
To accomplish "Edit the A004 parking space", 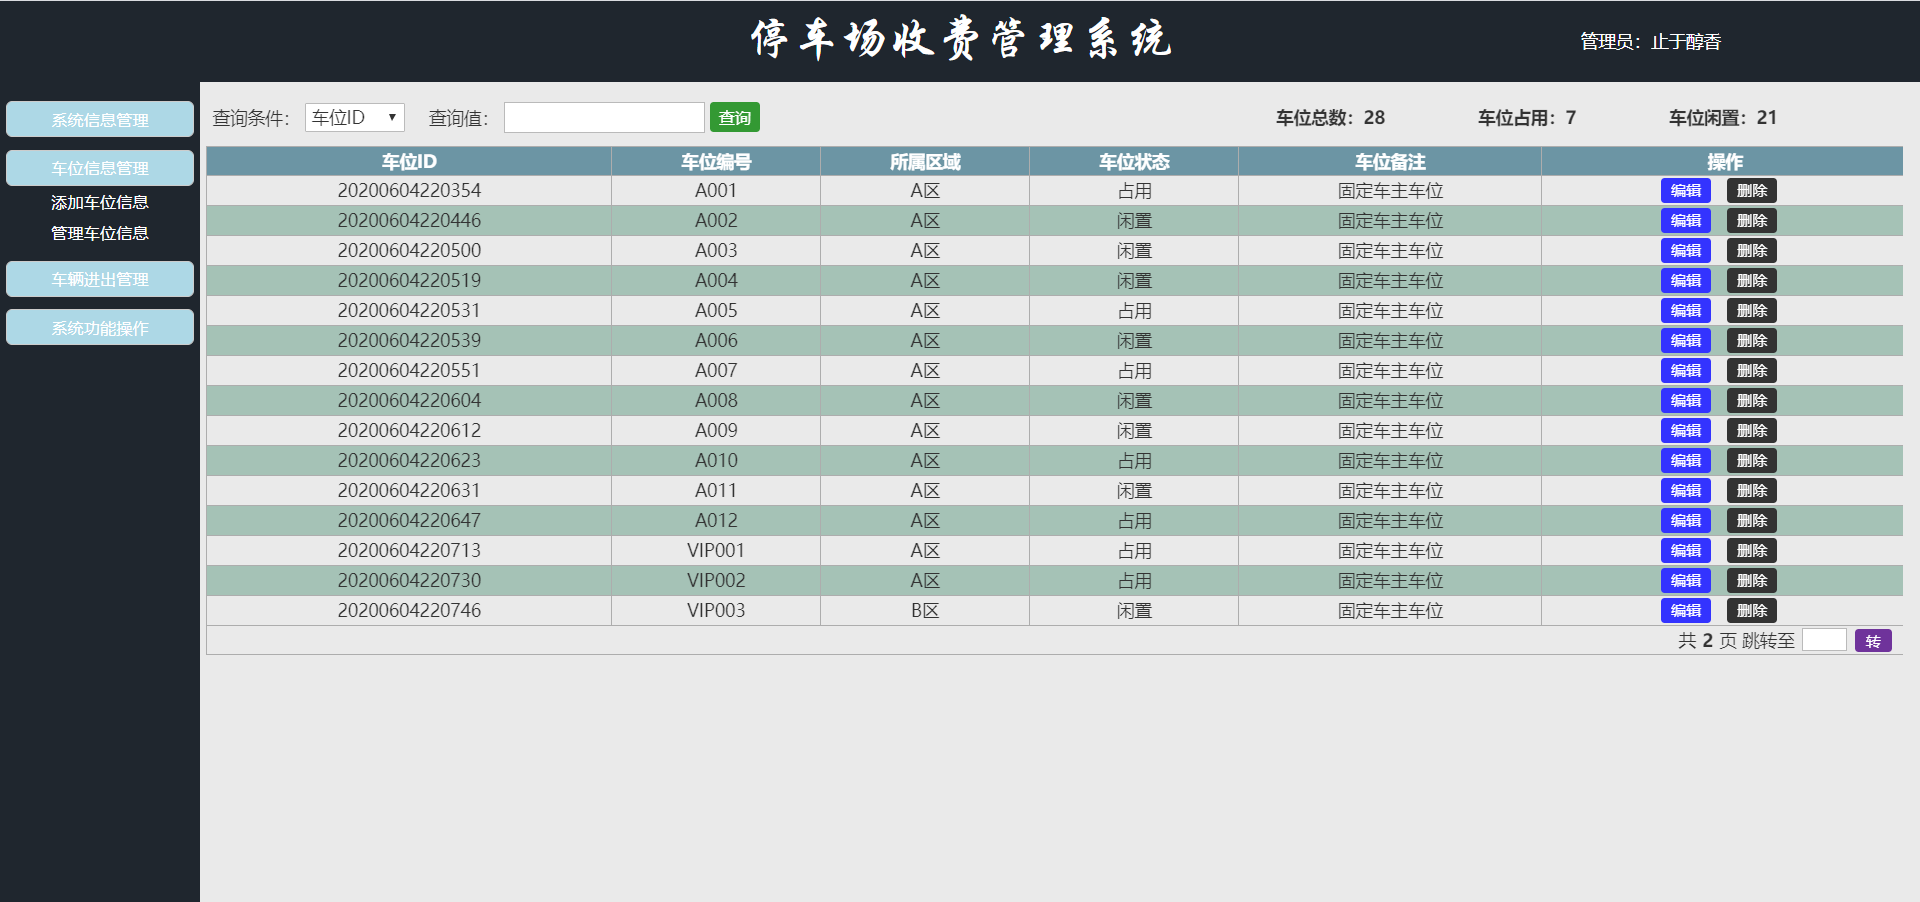I will tap(1686, 280).
